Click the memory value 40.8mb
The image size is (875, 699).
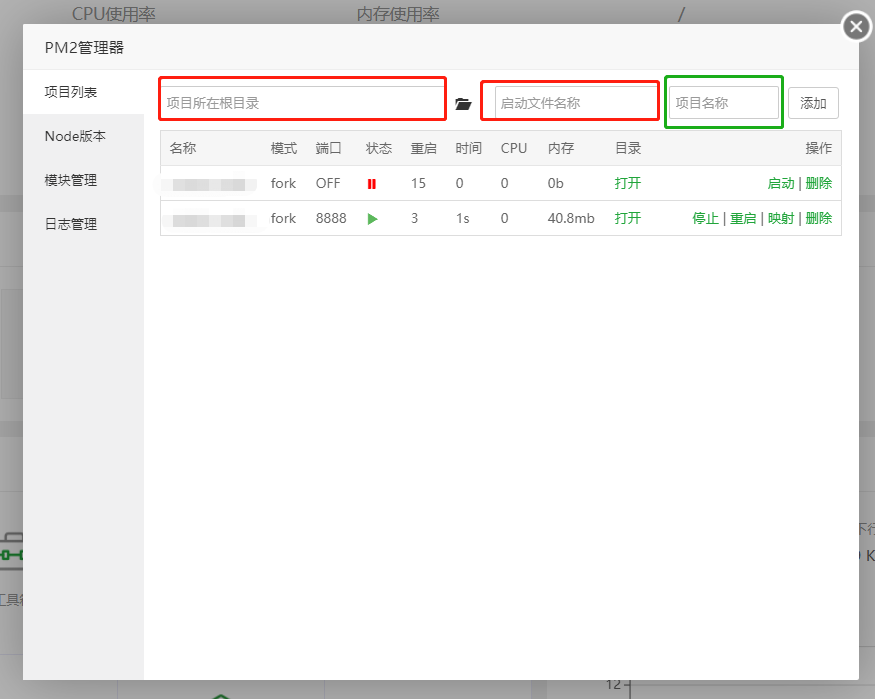pos(571,218)
